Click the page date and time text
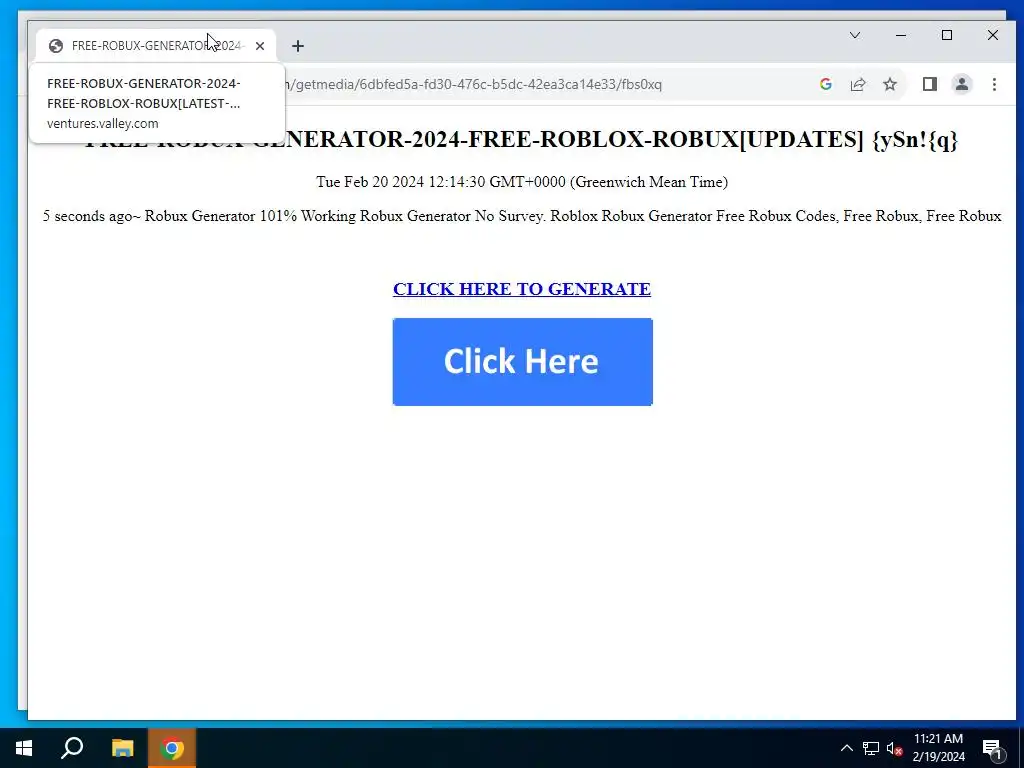The height and width of the screenshot is (768, 1024). [522, 182]
